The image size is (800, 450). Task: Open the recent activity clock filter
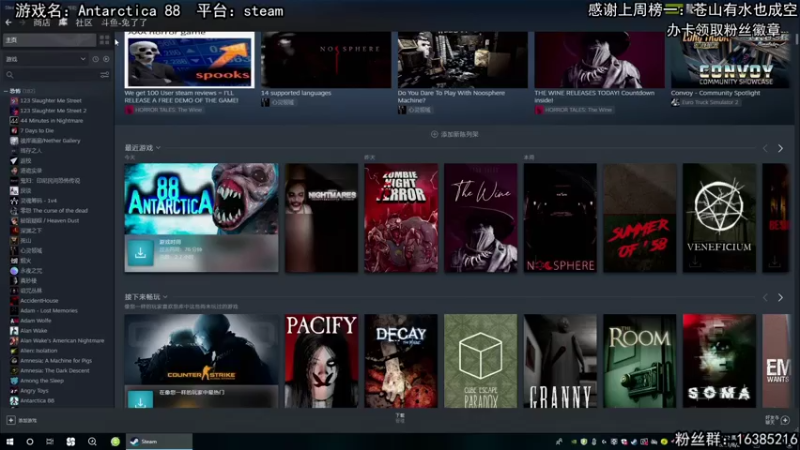pos(95,59)
